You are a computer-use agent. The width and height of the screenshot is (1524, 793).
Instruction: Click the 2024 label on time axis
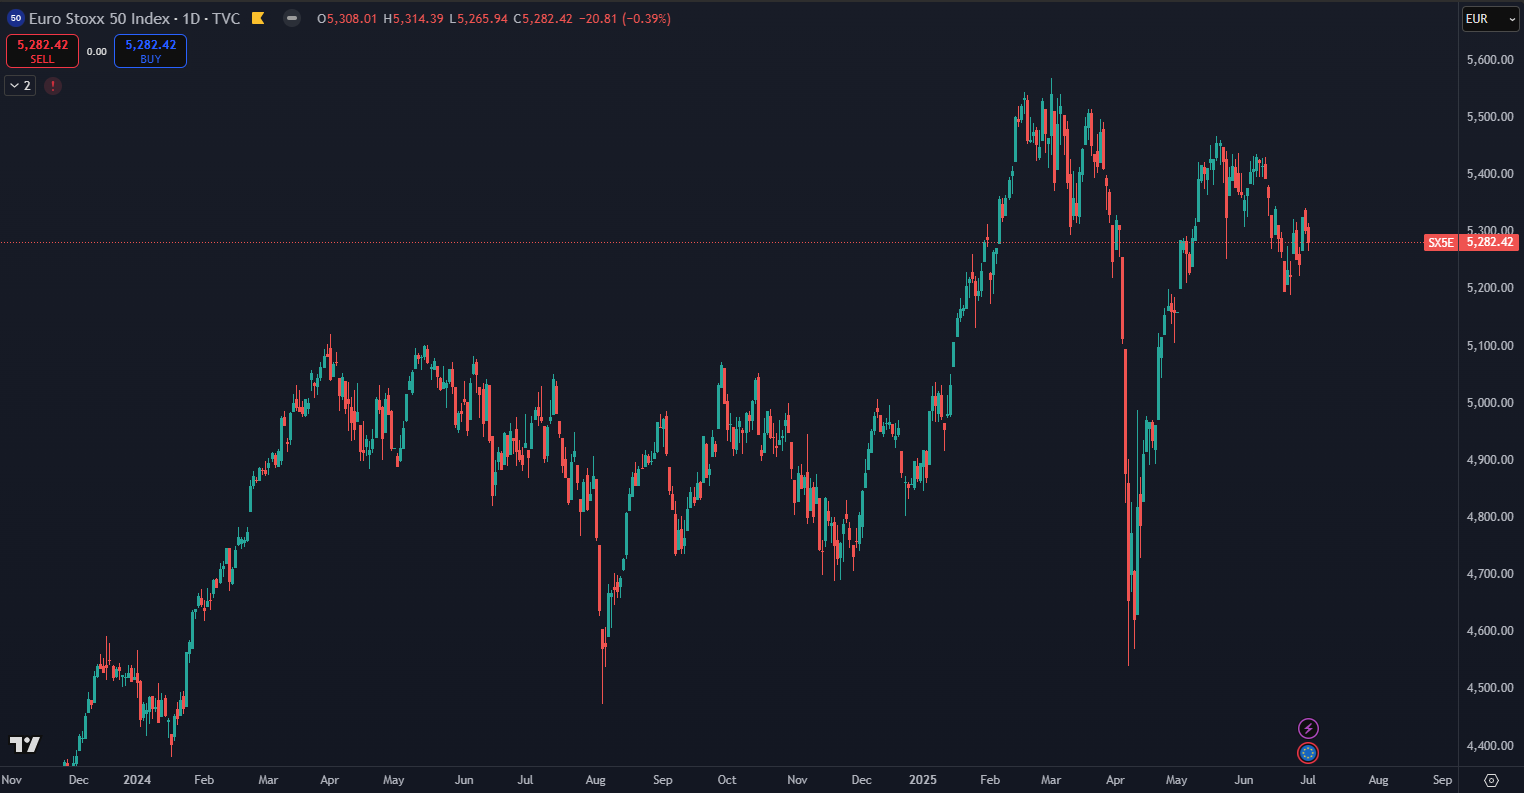click(x=138, y=779)
